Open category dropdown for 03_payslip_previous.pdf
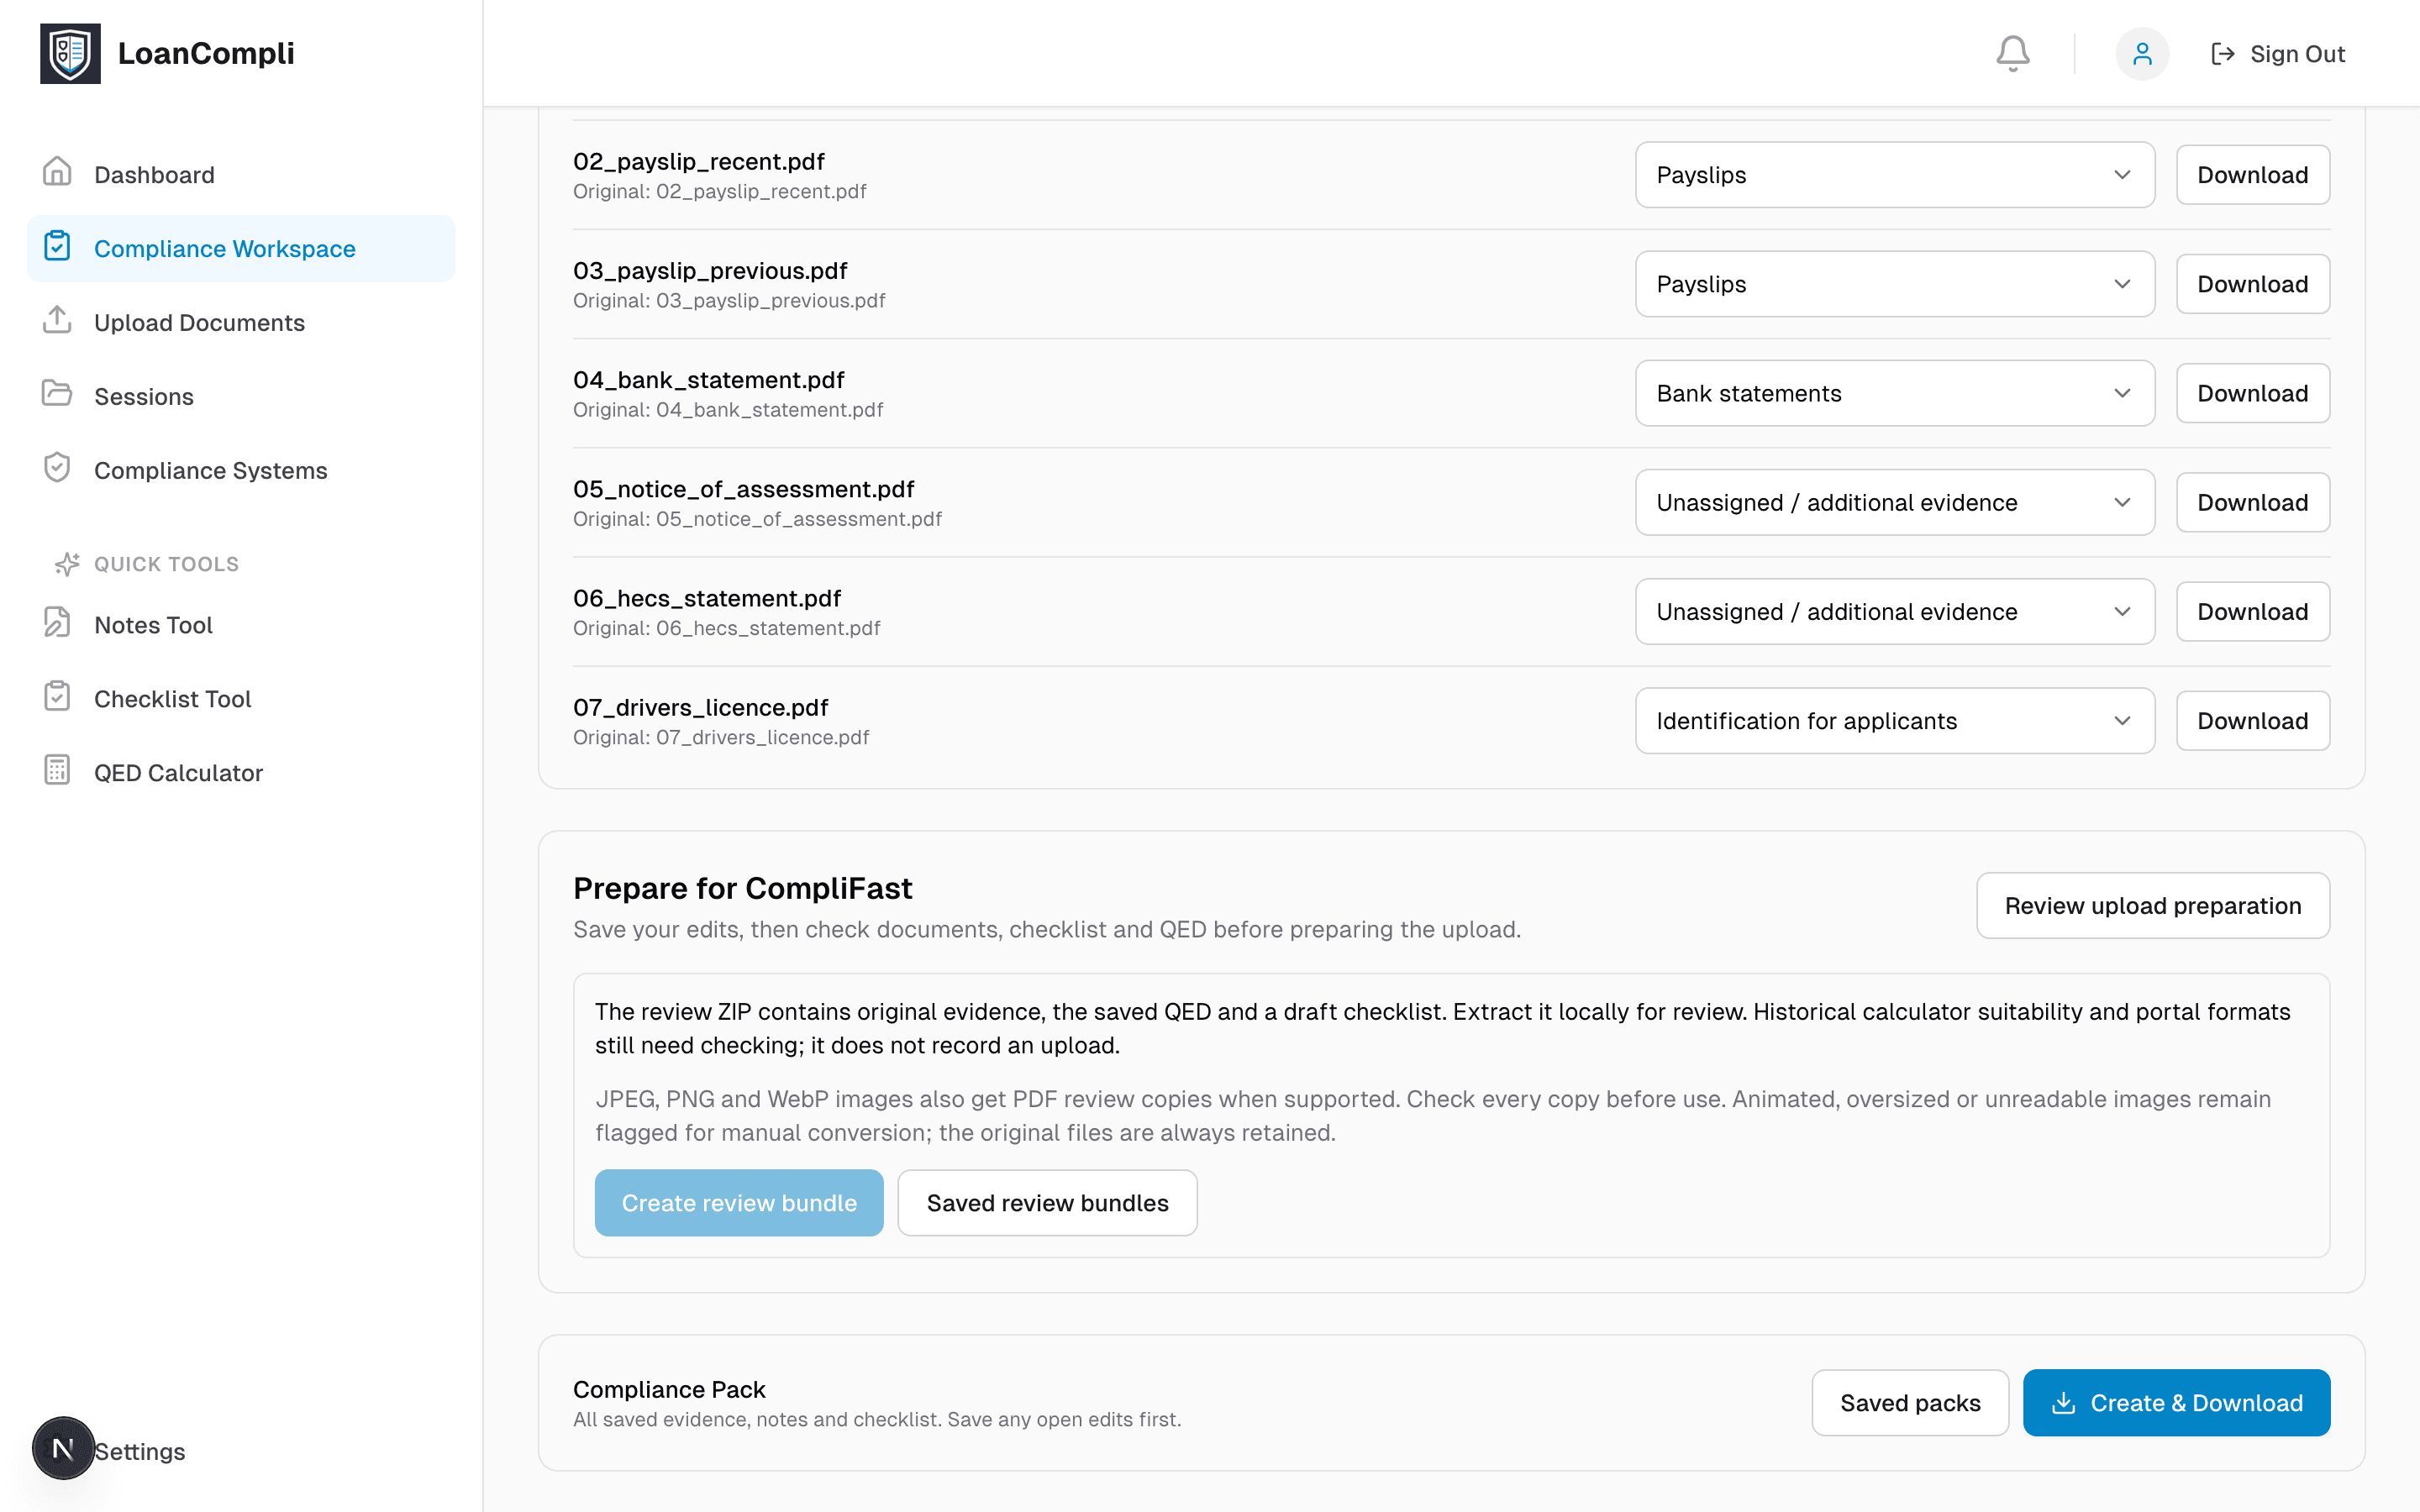 pyautogui.click(x=1895, y=284)
